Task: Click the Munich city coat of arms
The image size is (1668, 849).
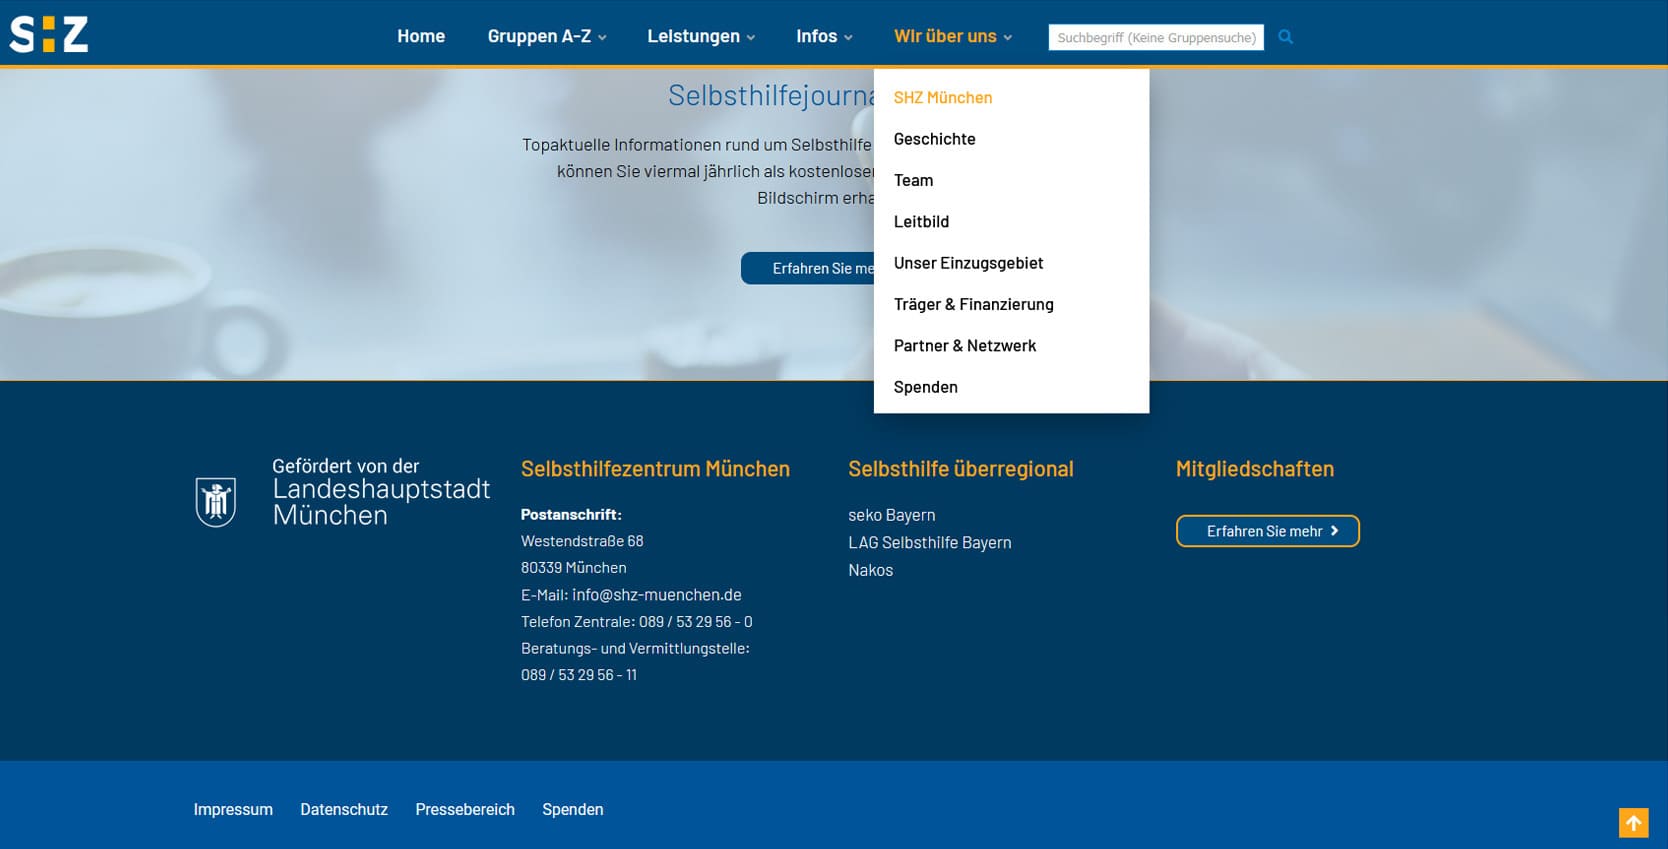Action: click(x=215, y=501)
